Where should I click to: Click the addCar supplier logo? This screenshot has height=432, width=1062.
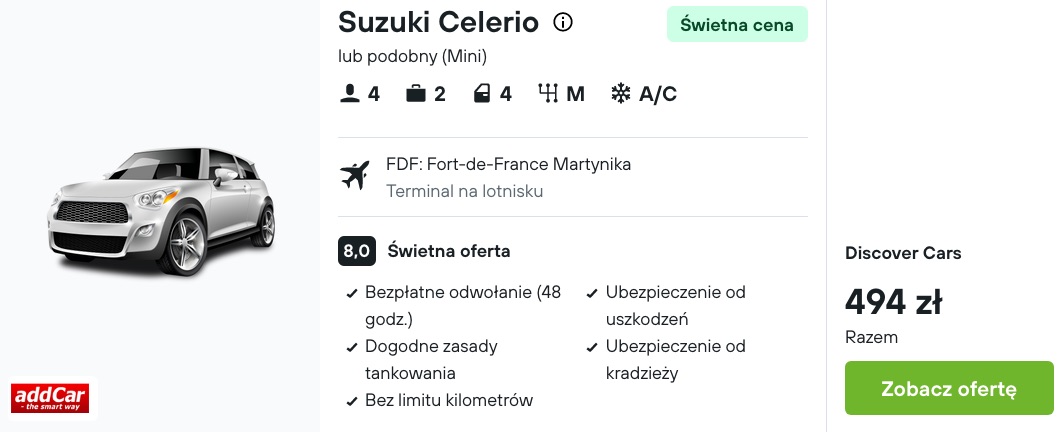point(49,398)
